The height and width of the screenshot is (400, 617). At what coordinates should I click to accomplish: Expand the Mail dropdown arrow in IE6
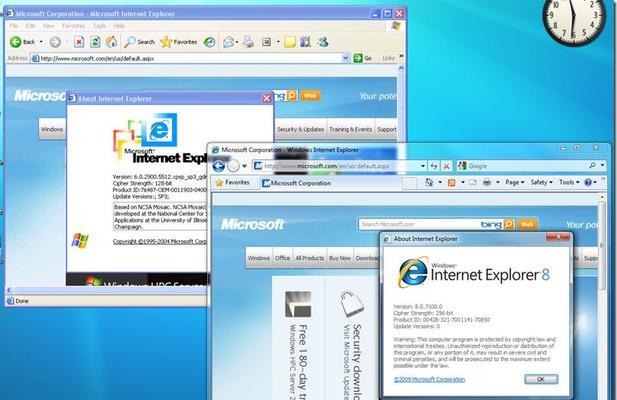(236, 42)
